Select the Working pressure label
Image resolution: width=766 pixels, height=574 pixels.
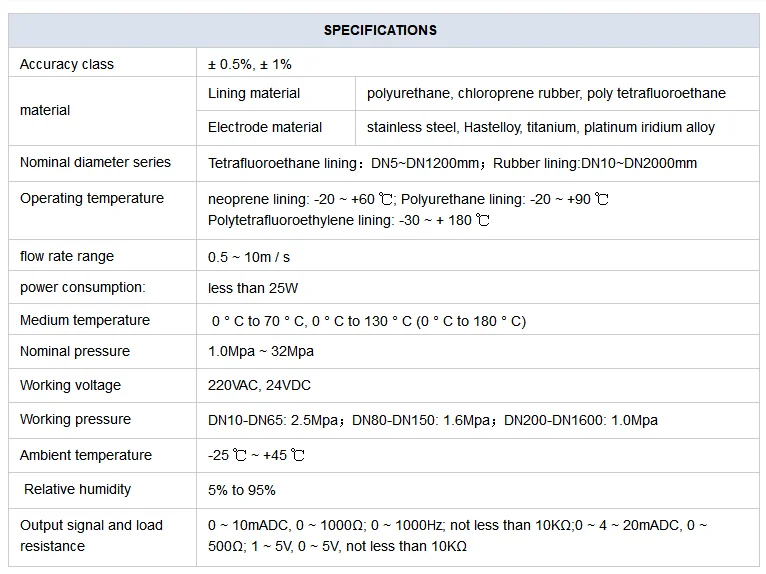pyautogui.click(x=75, y=419)
